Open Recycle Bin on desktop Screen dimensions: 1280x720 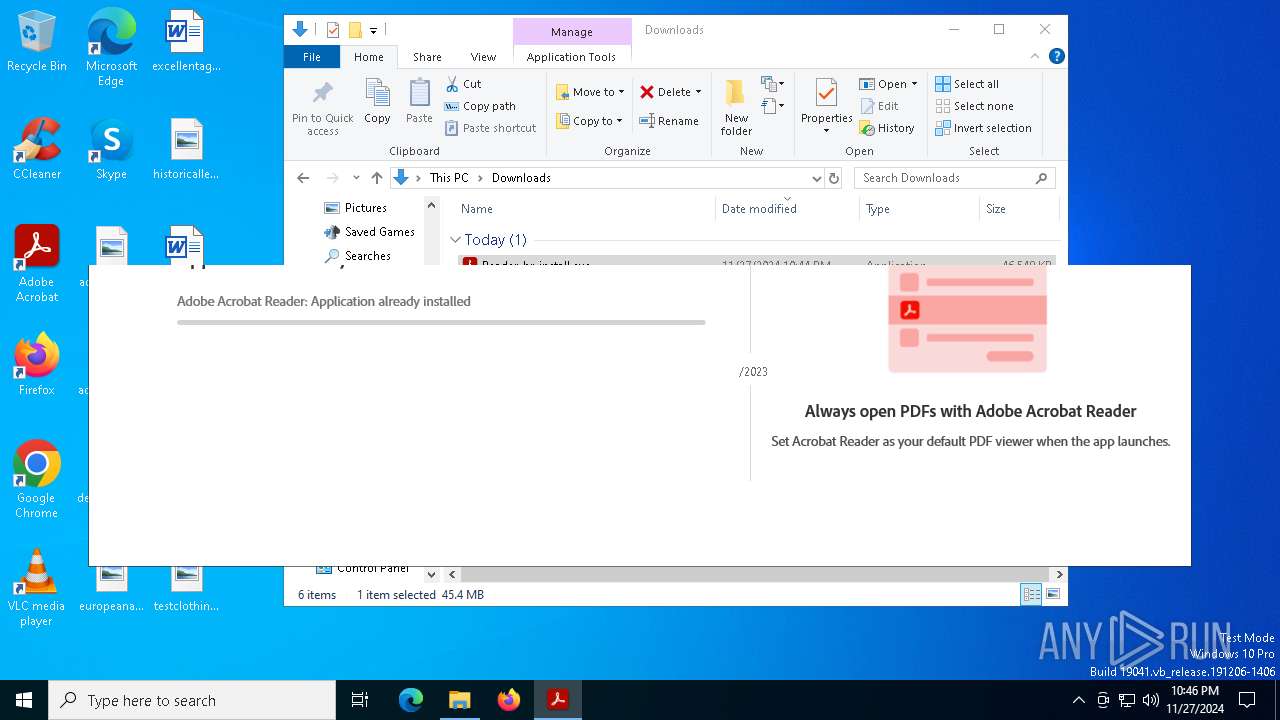(x=37, y=42)
